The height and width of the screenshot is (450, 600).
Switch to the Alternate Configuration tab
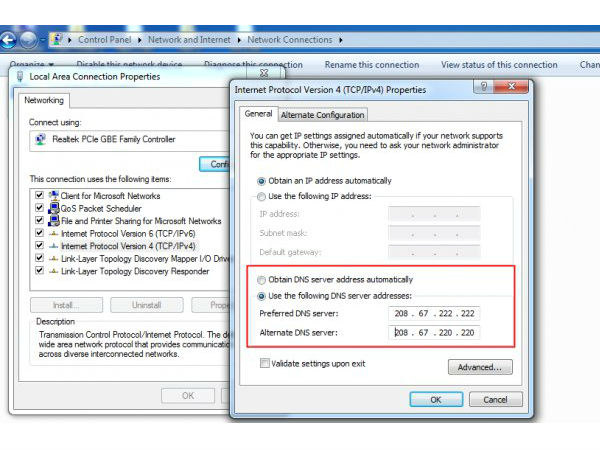coord(322,115)
